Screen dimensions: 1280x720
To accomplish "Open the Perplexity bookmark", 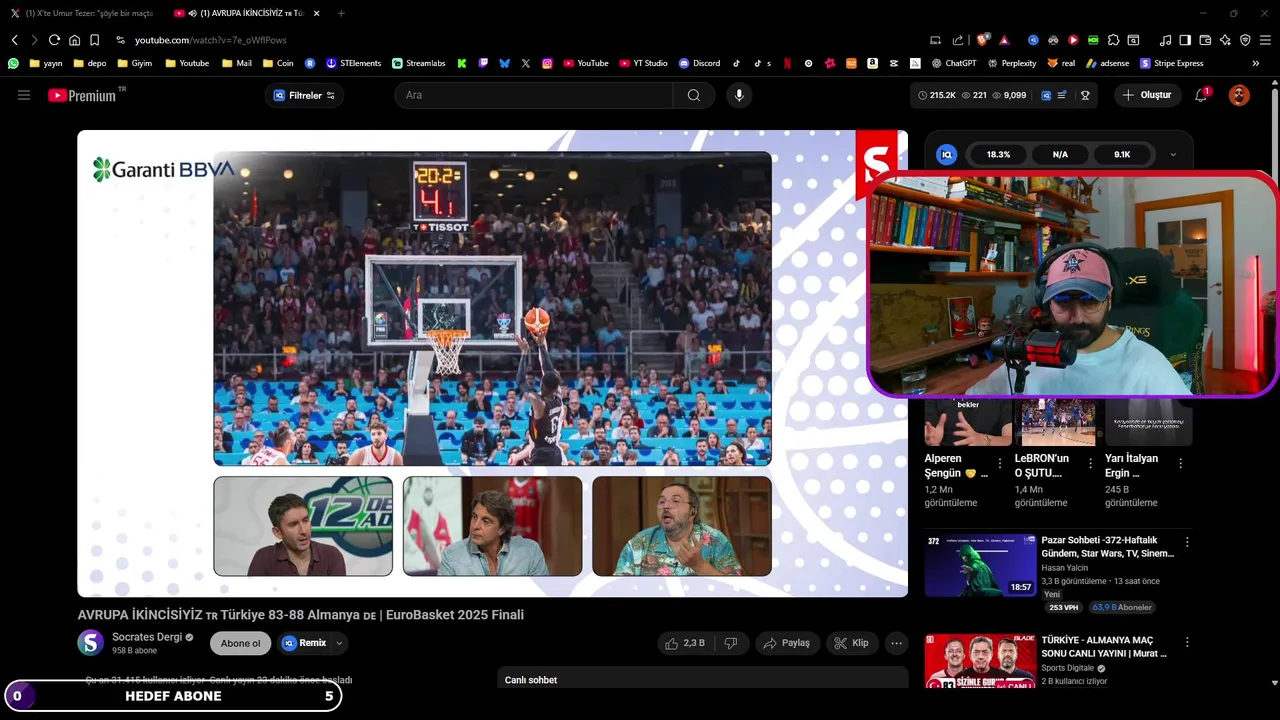I will tap(1011, 63).
